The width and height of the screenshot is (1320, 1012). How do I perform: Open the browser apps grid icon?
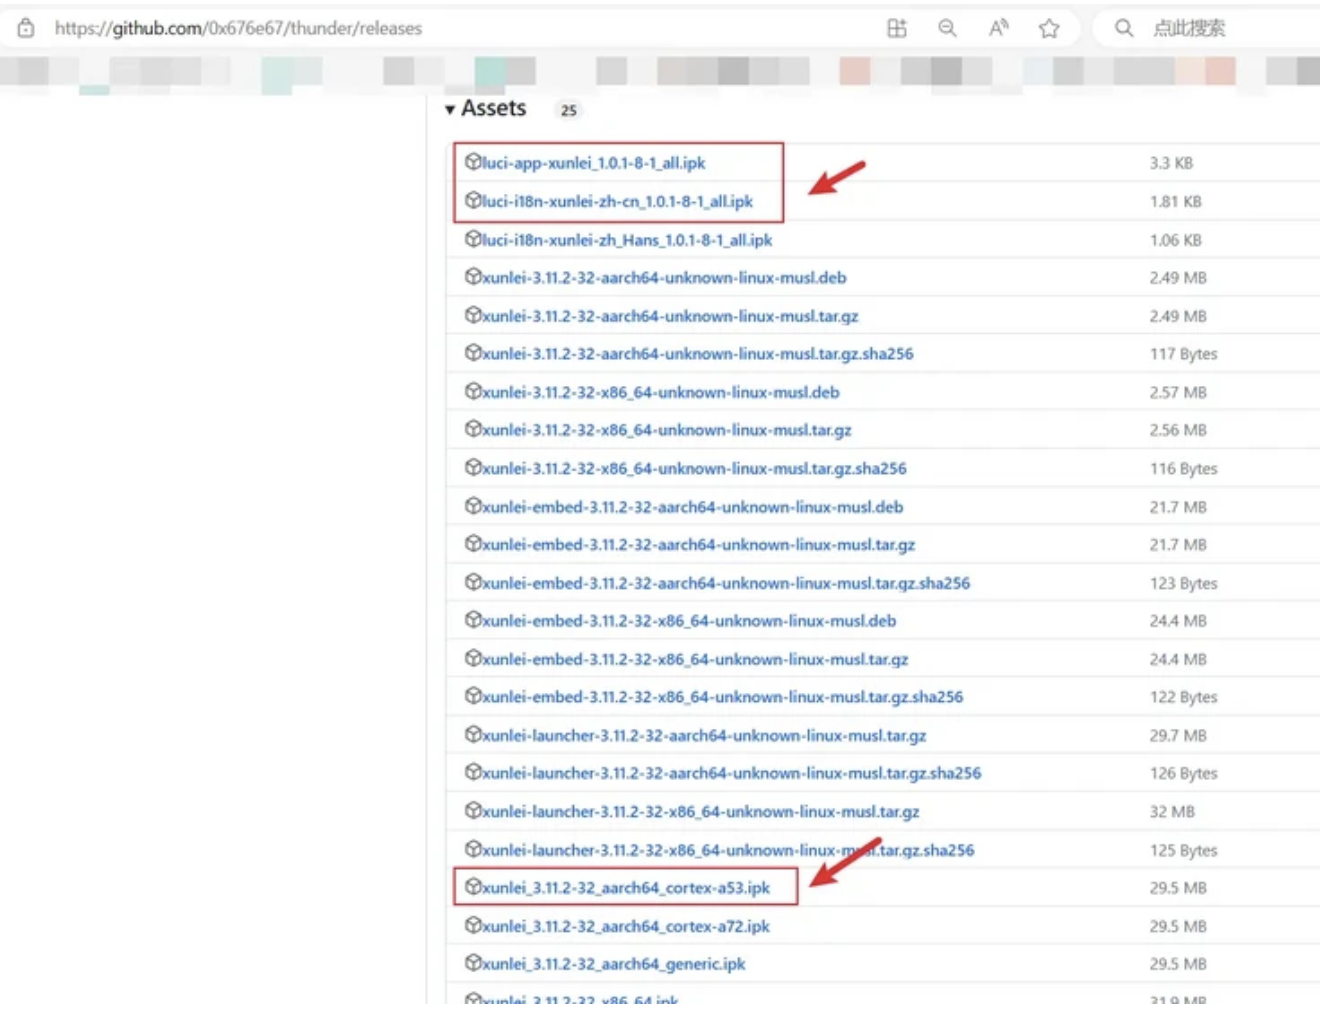[x=897, y=28]
